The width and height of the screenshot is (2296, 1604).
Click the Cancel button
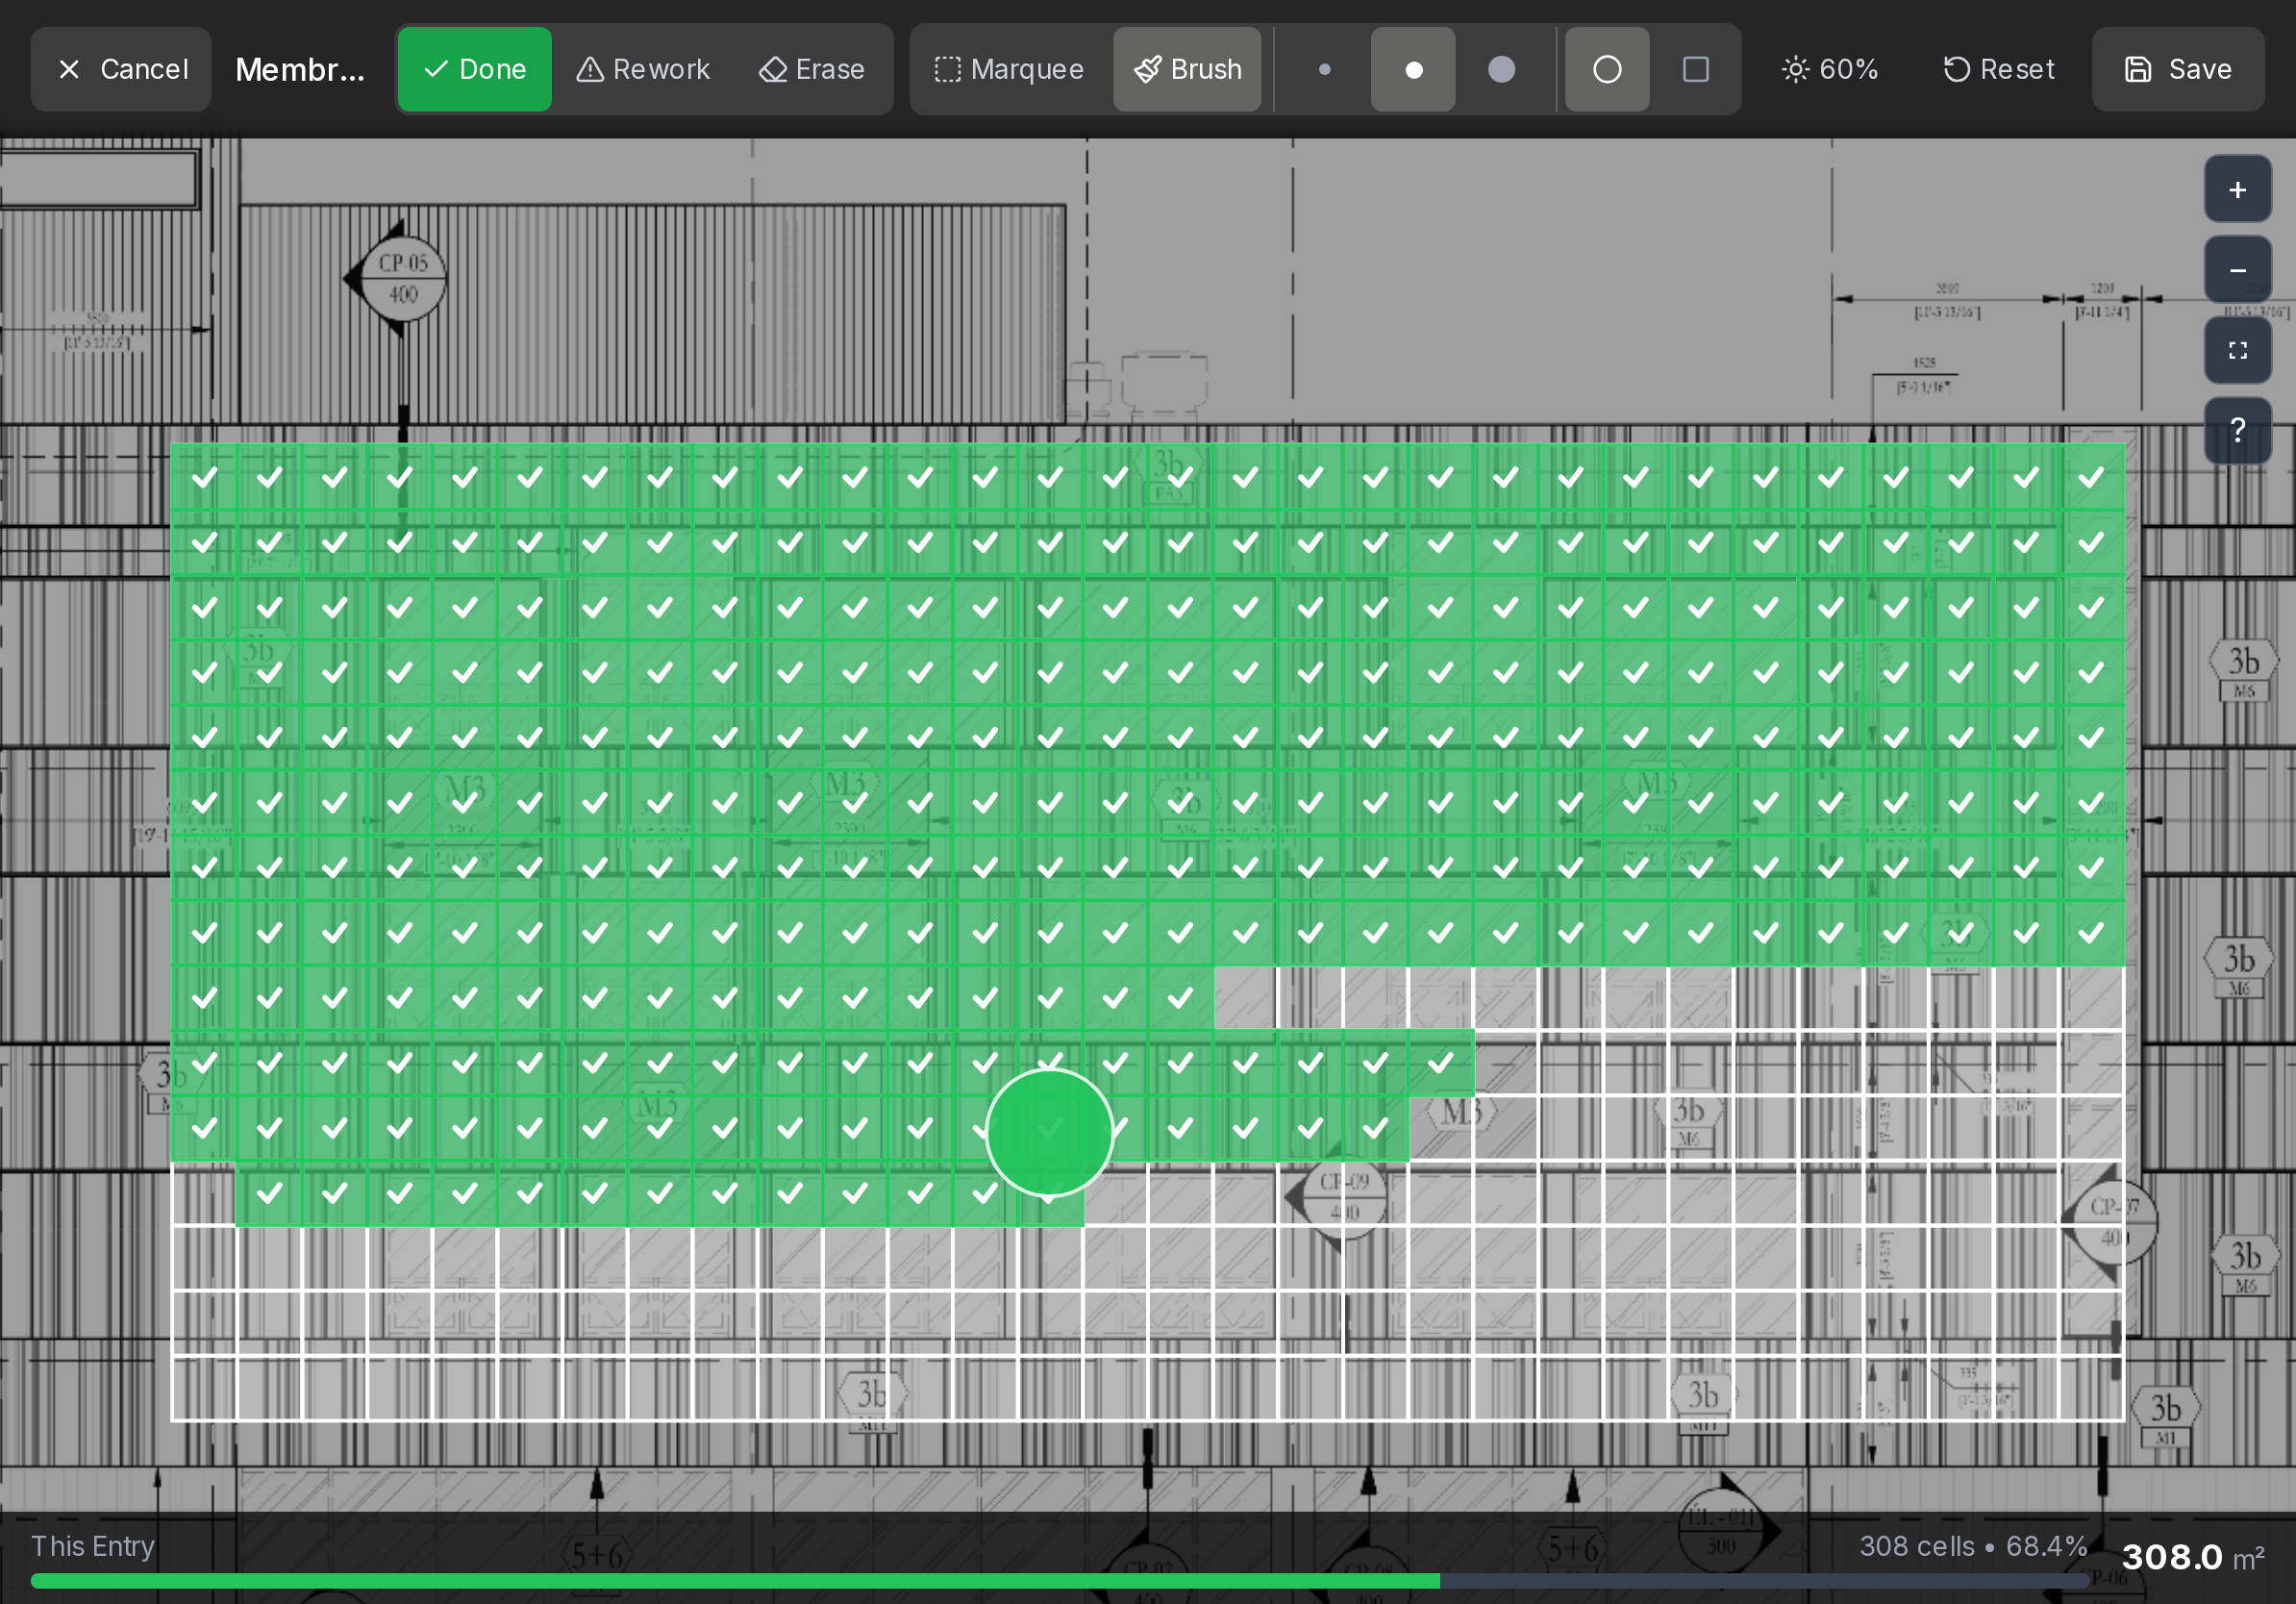[121, 69]
